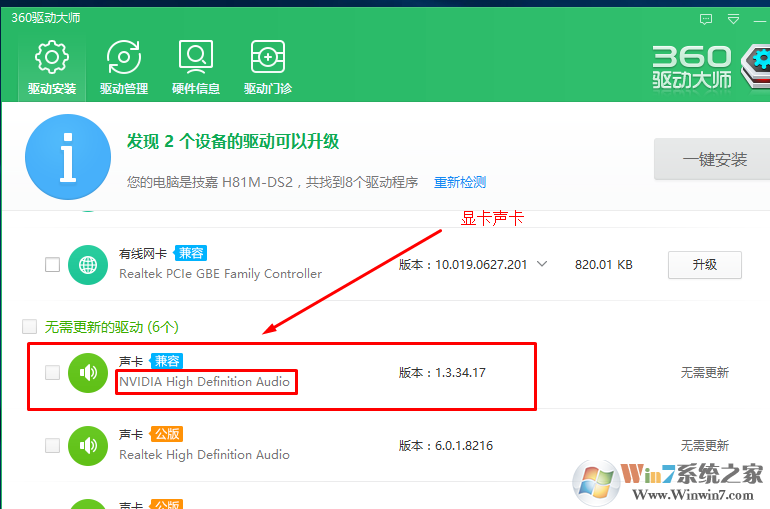The width and height of the screenshot is (770, 509).
Task: Select the NVIDIA High Definition Audio checkbox
Action: click(52, 373)
